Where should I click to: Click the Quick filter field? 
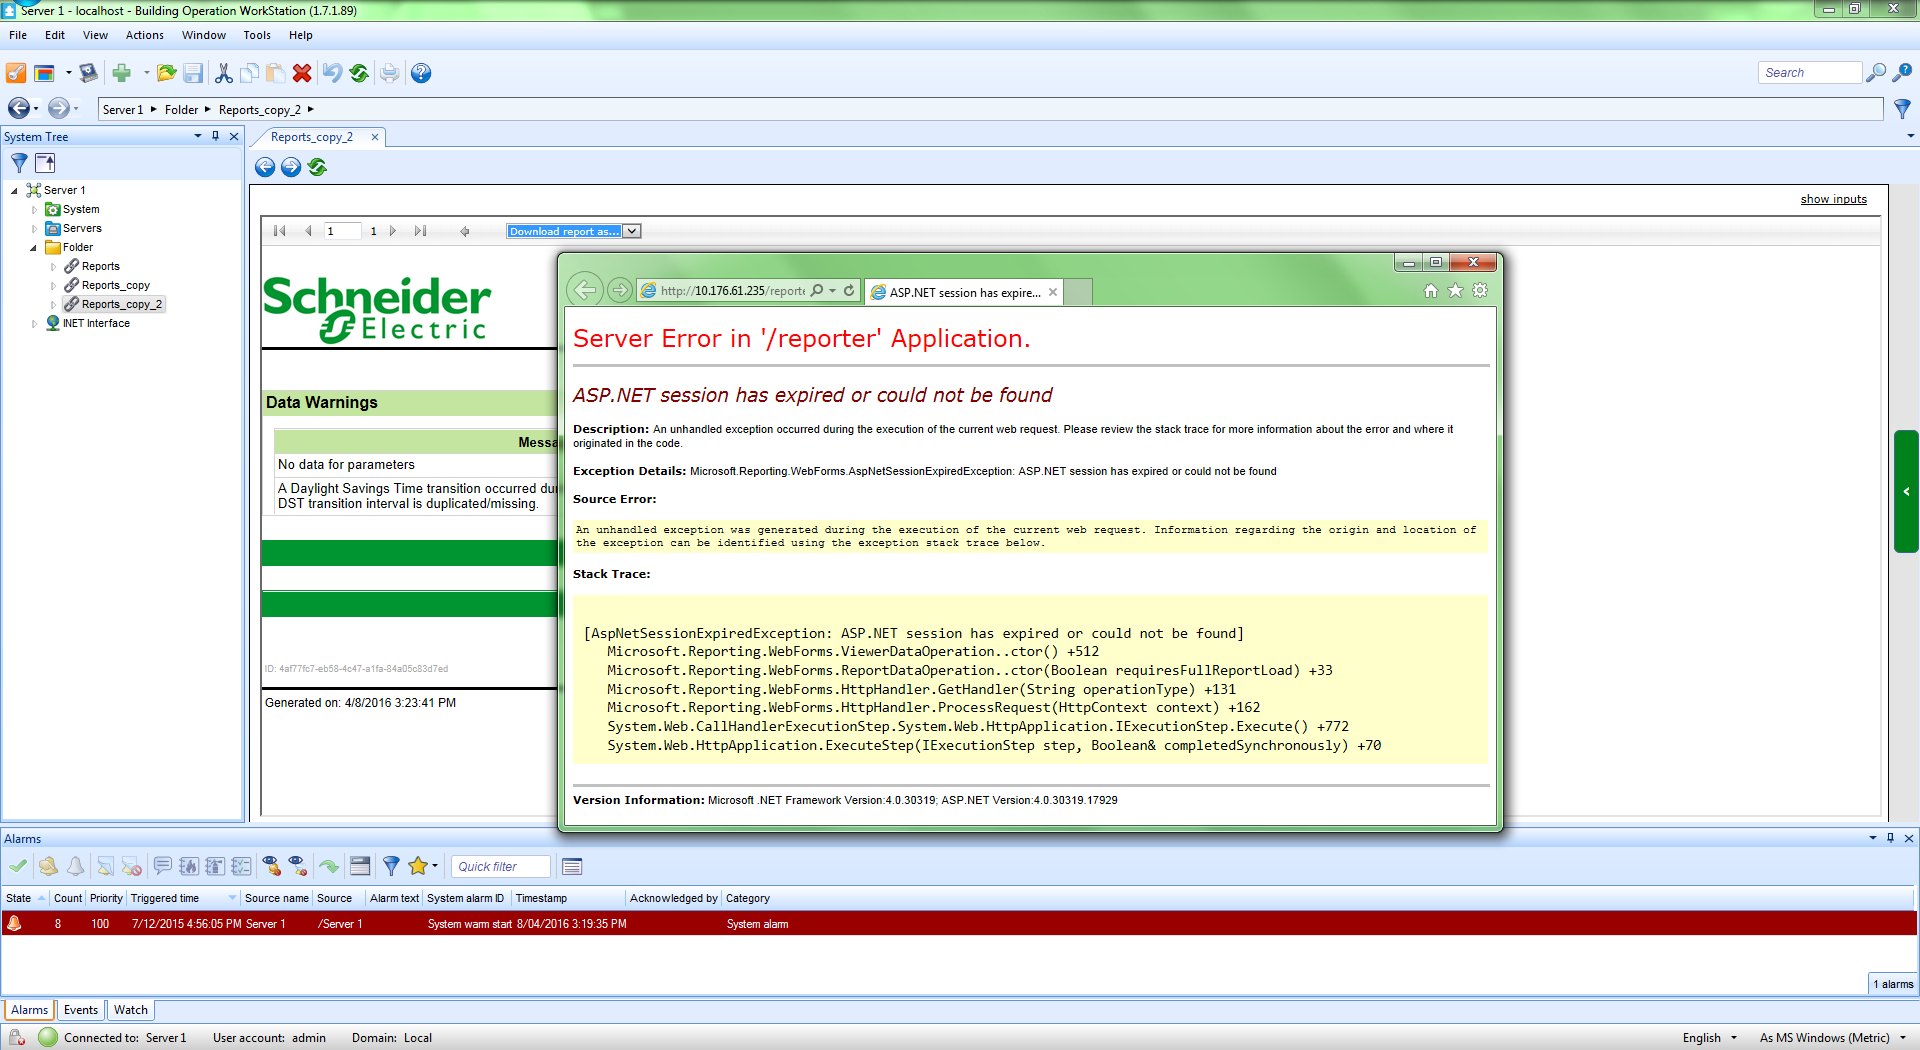click(x=500, y=866)
